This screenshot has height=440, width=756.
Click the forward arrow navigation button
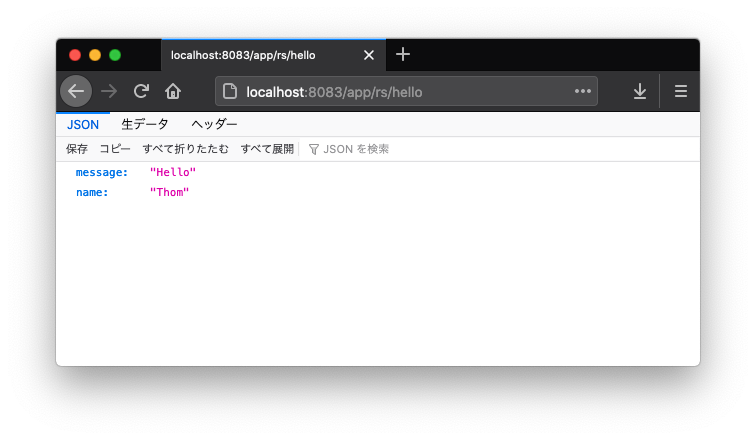click(x=109, y=91)
